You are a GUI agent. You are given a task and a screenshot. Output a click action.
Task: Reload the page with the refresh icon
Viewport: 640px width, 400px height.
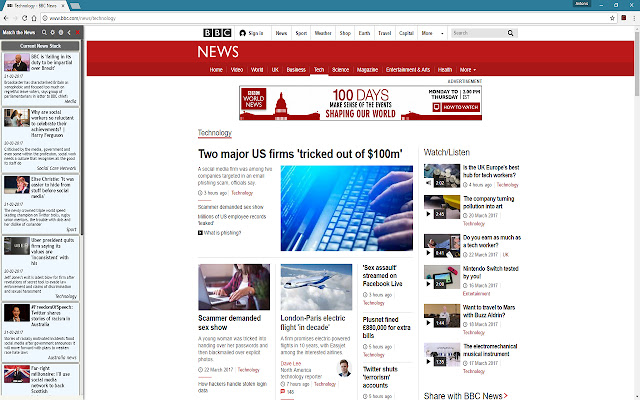tap(24, 18)
